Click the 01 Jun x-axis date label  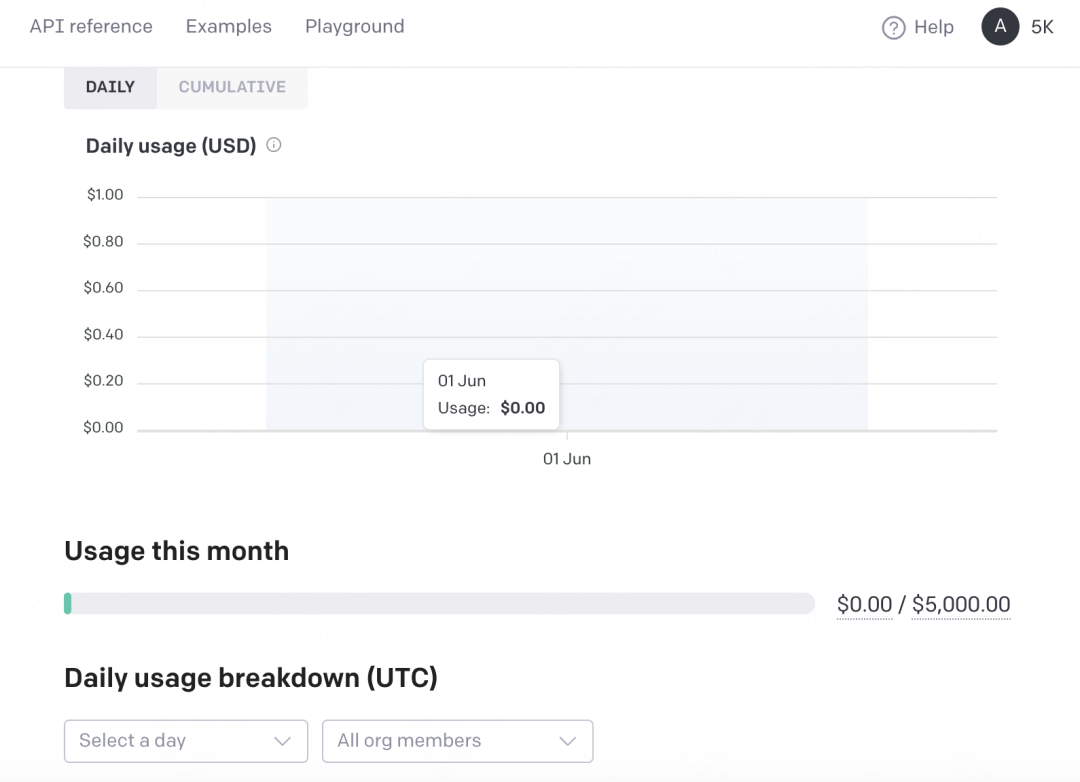pos(567,459)
